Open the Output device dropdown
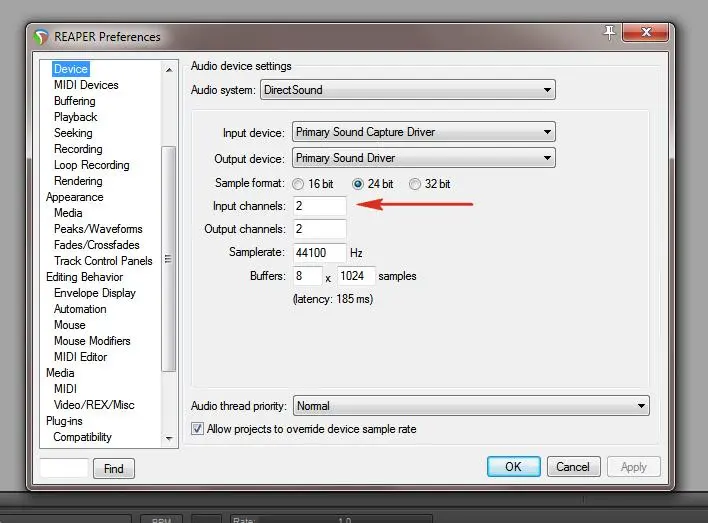The width and height of the screenshot is (708, 523). click(x=424, y=158)
